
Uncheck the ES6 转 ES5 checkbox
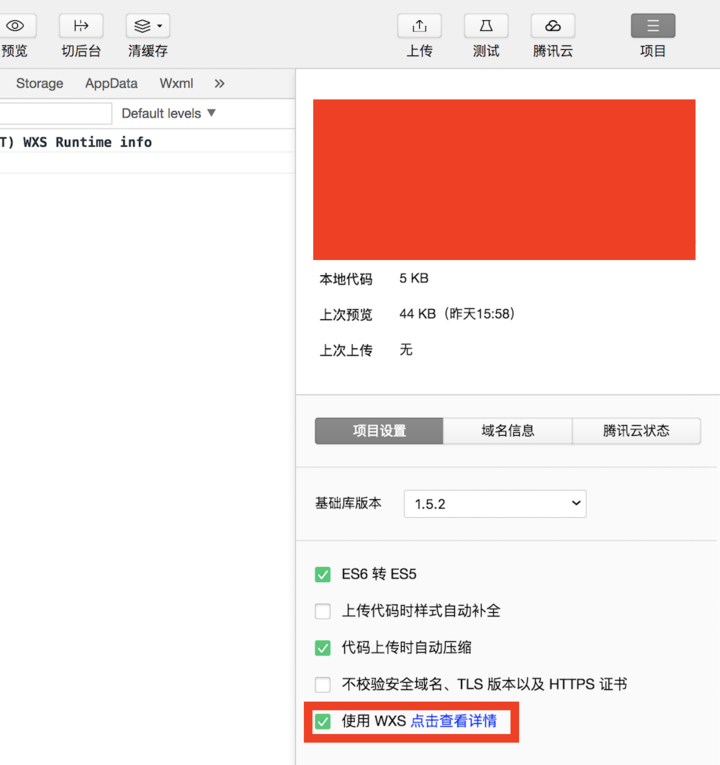tap(322, 574)
